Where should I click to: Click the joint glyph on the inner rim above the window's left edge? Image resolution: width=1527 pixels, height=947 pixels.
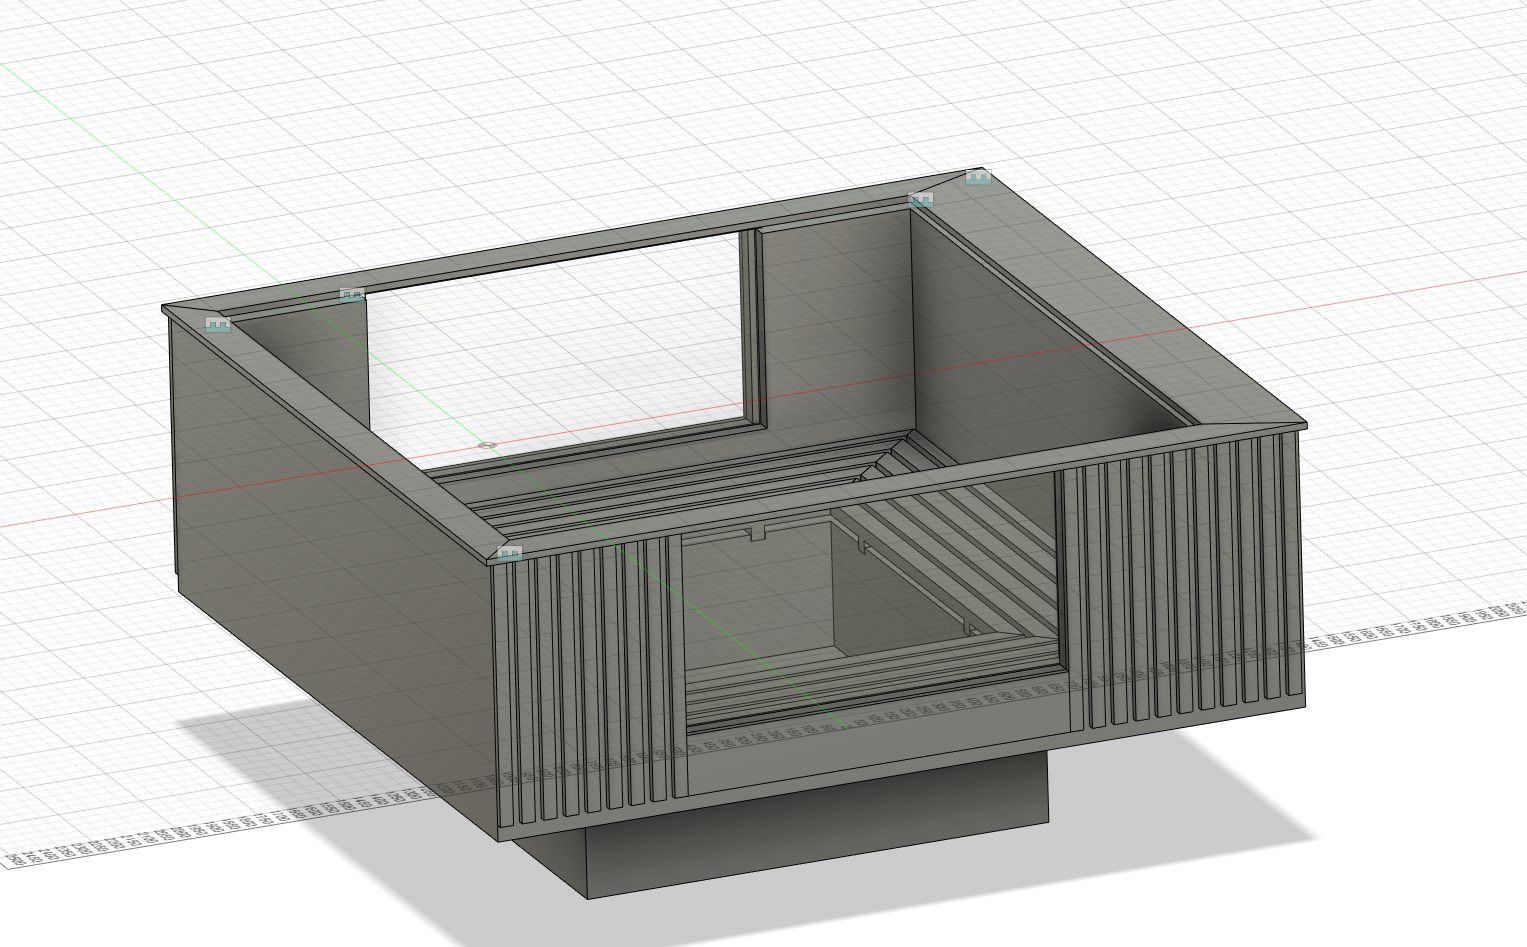(x=351, y=295)
